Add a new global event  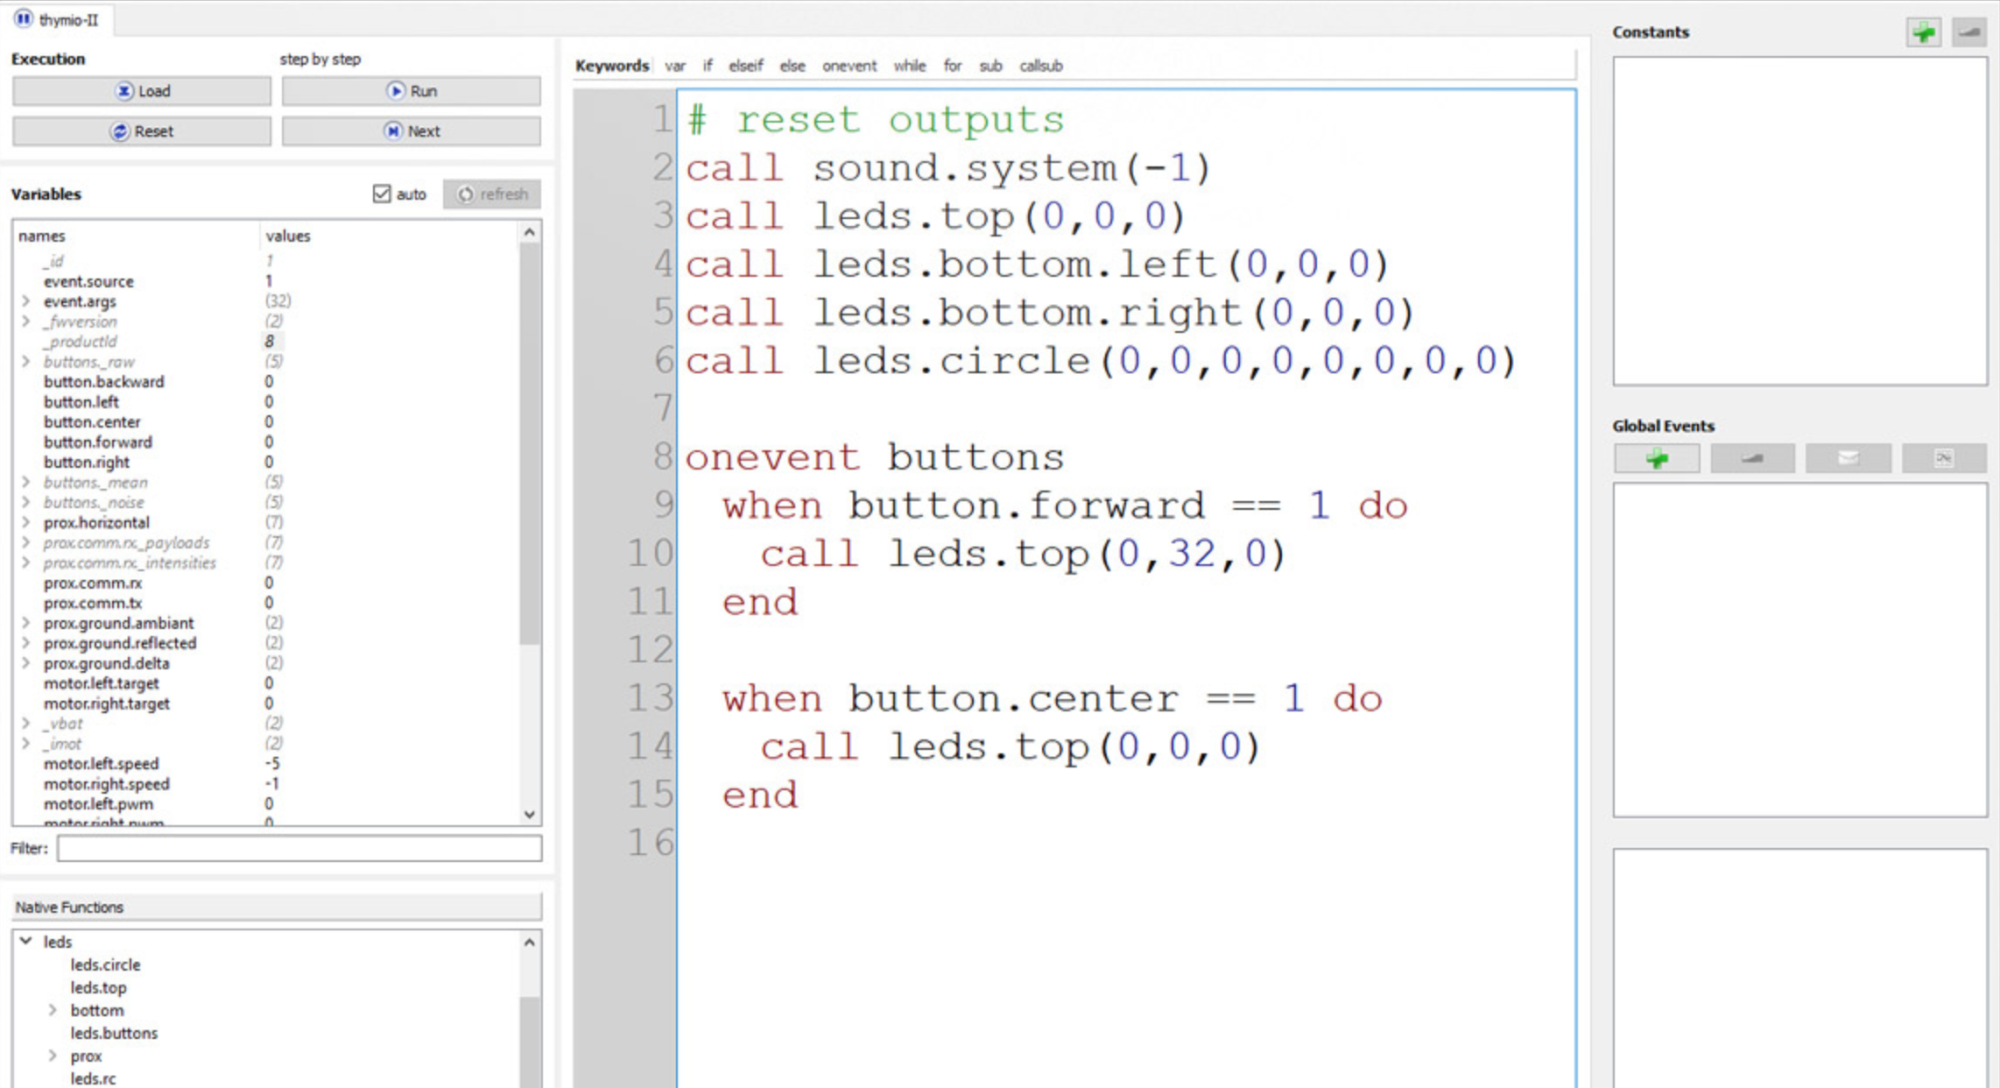click(x=1656, y=459)
